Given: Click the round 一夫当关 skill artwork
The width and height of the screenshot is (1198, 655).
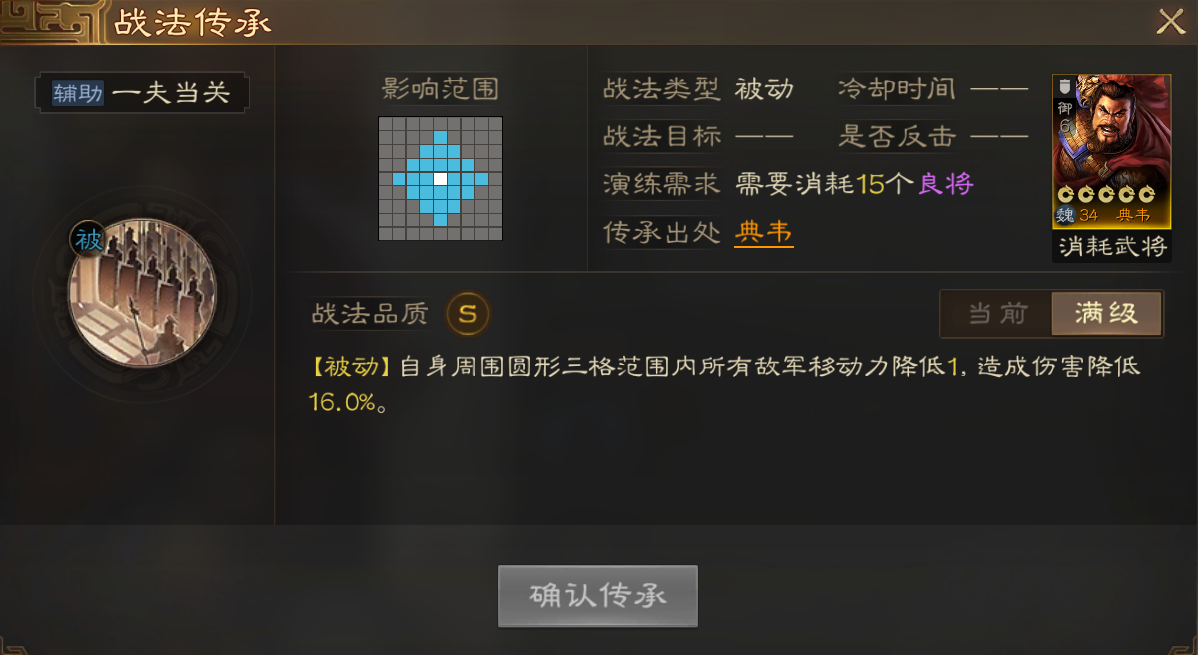Looking at the screenshot, I should tap(143, 293).
